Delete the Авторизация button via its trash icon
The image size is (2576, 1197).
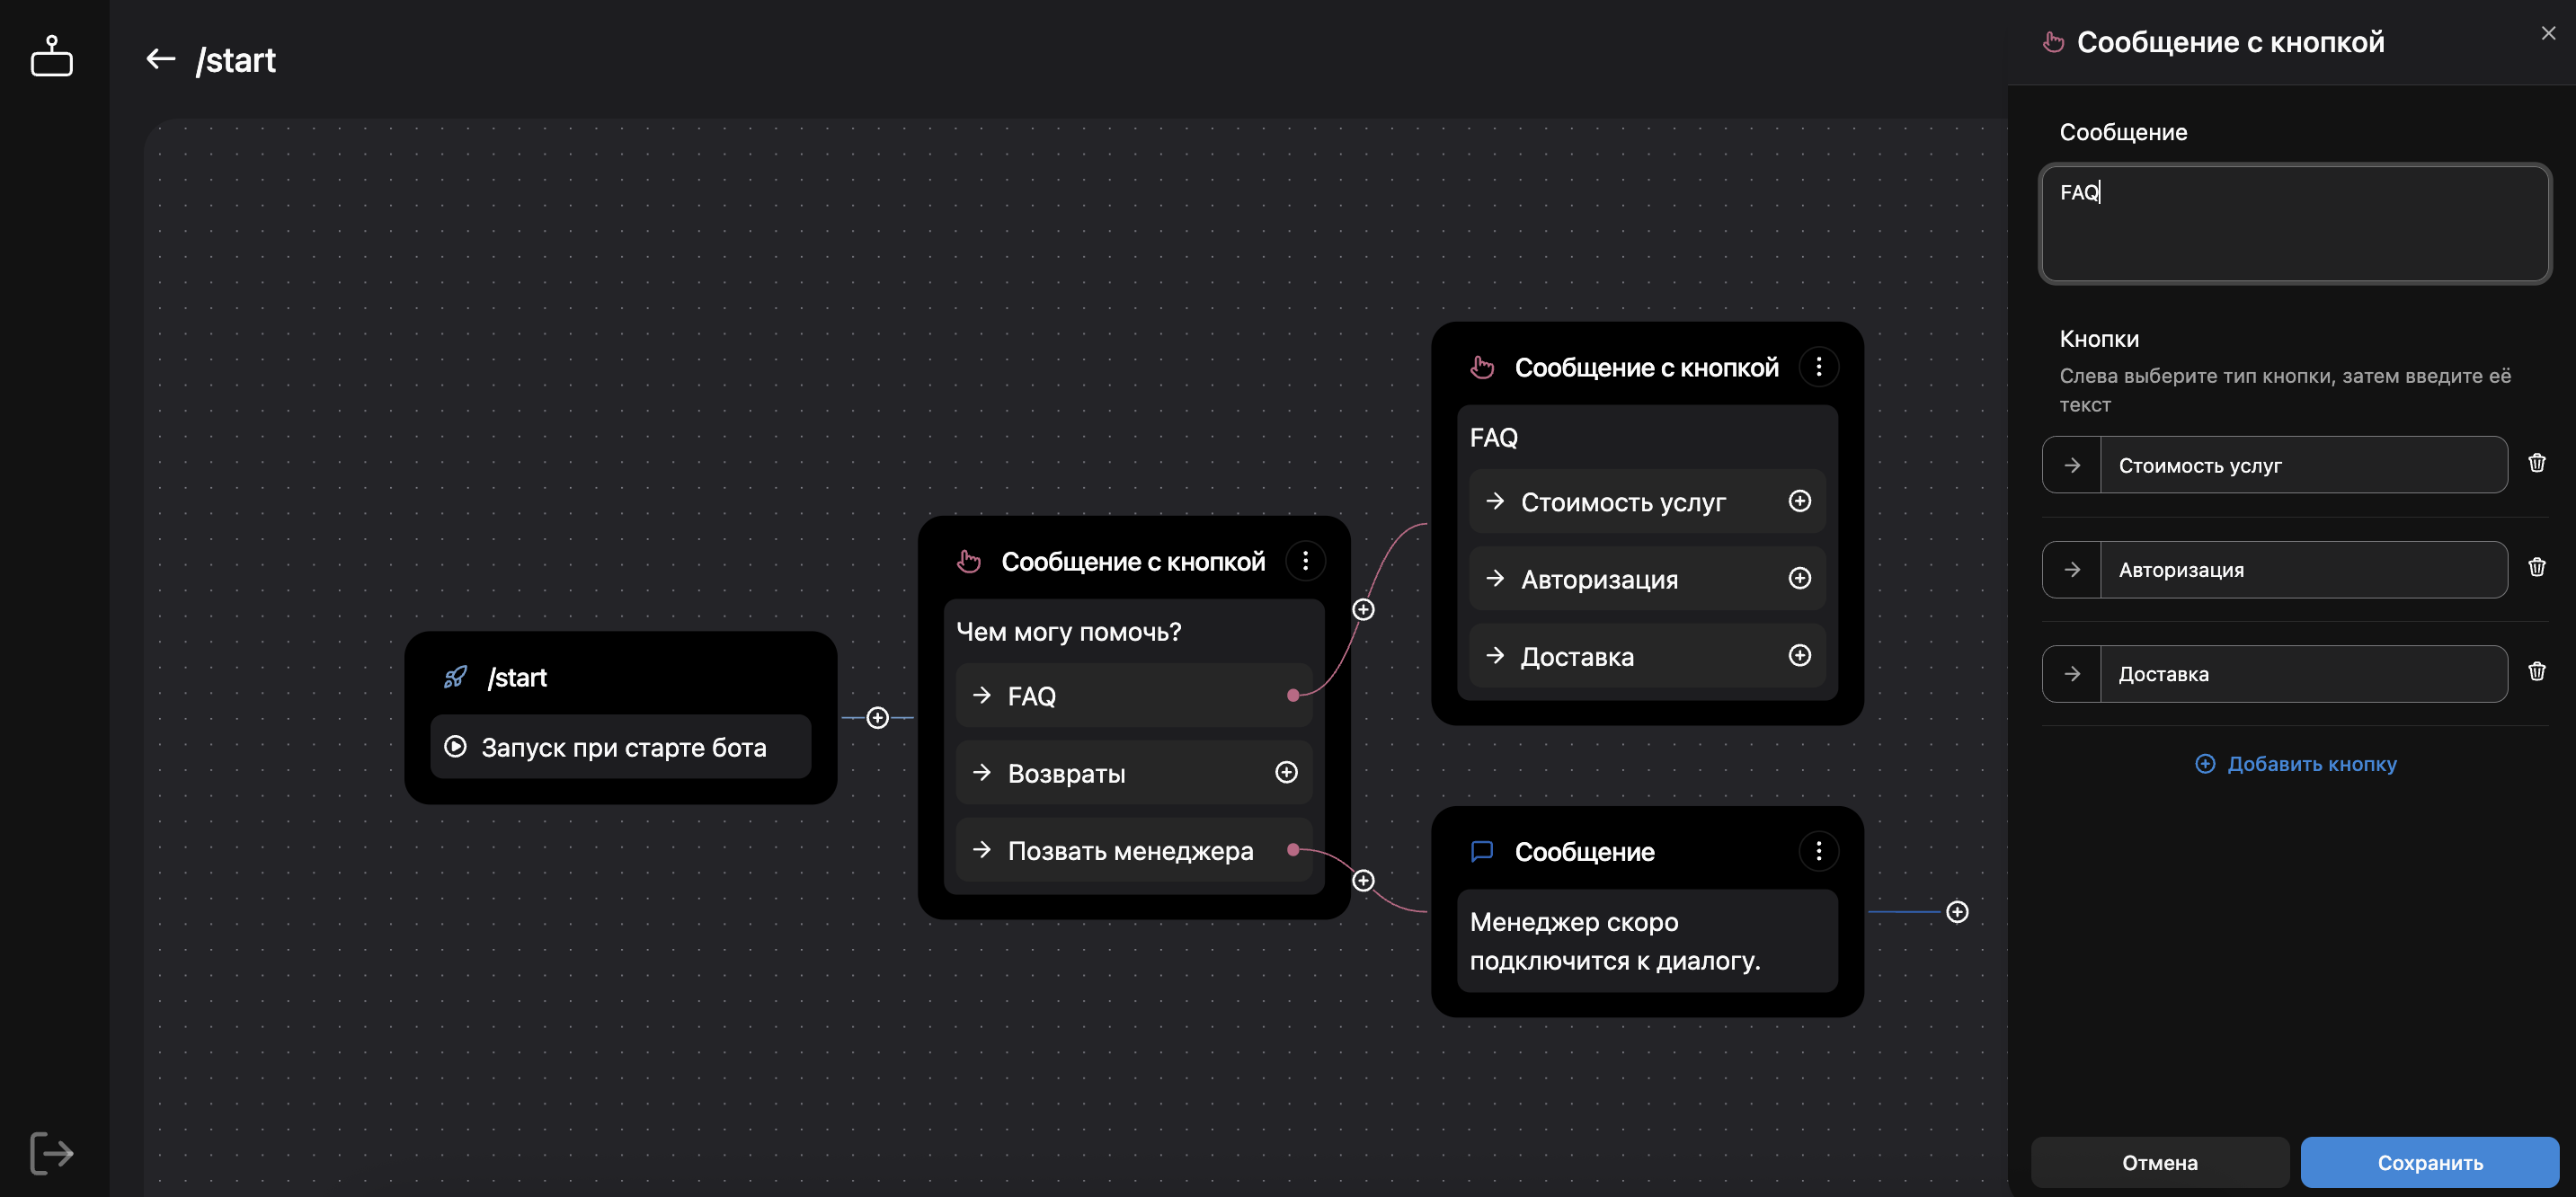point(2536,568)
